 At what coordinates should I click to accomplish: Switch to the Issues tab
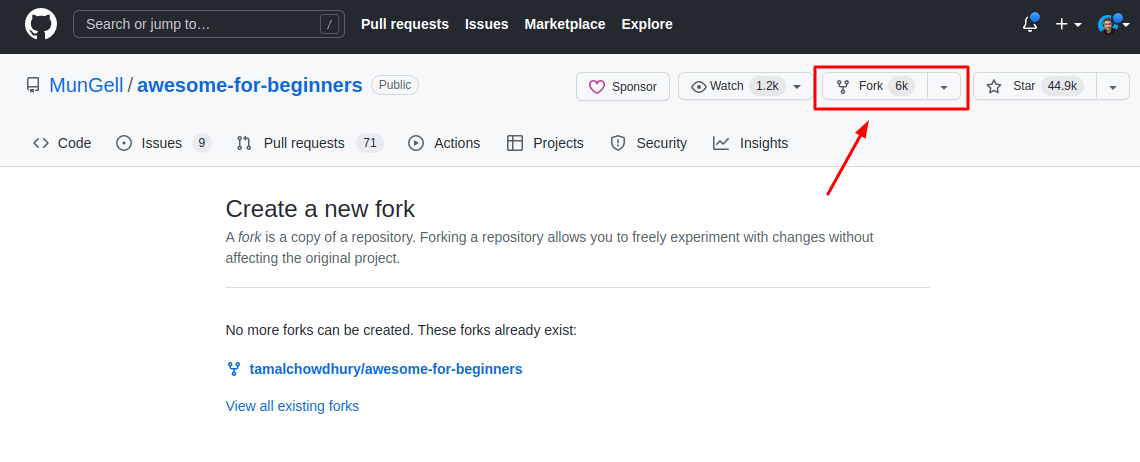tap(163, 143)
